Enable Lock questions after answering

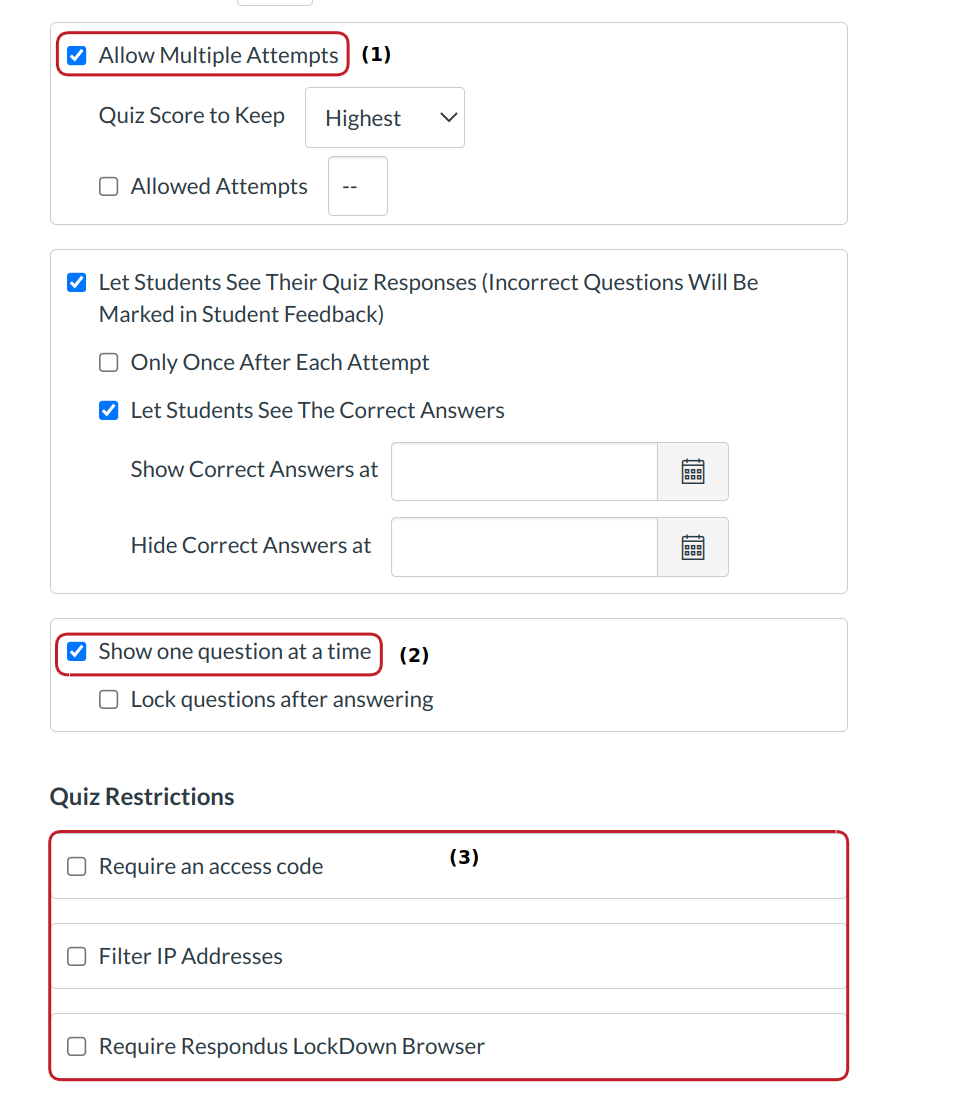109,700
